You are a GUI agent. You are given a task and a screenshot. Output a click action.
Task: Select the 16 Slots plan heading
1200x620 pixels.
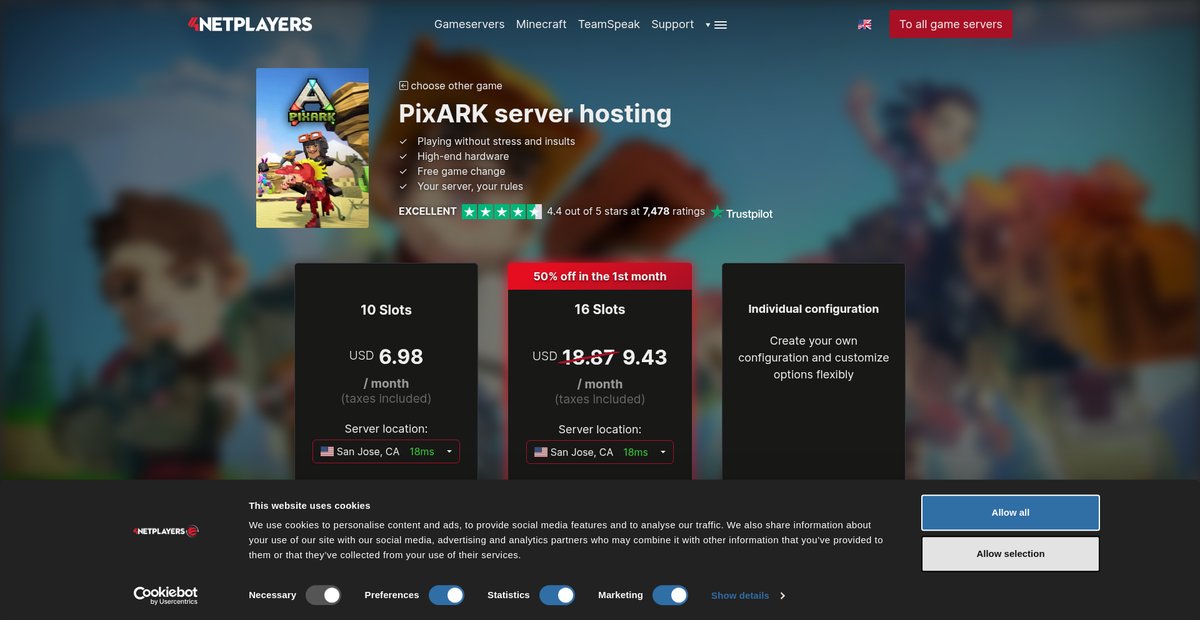click(600, 310)
